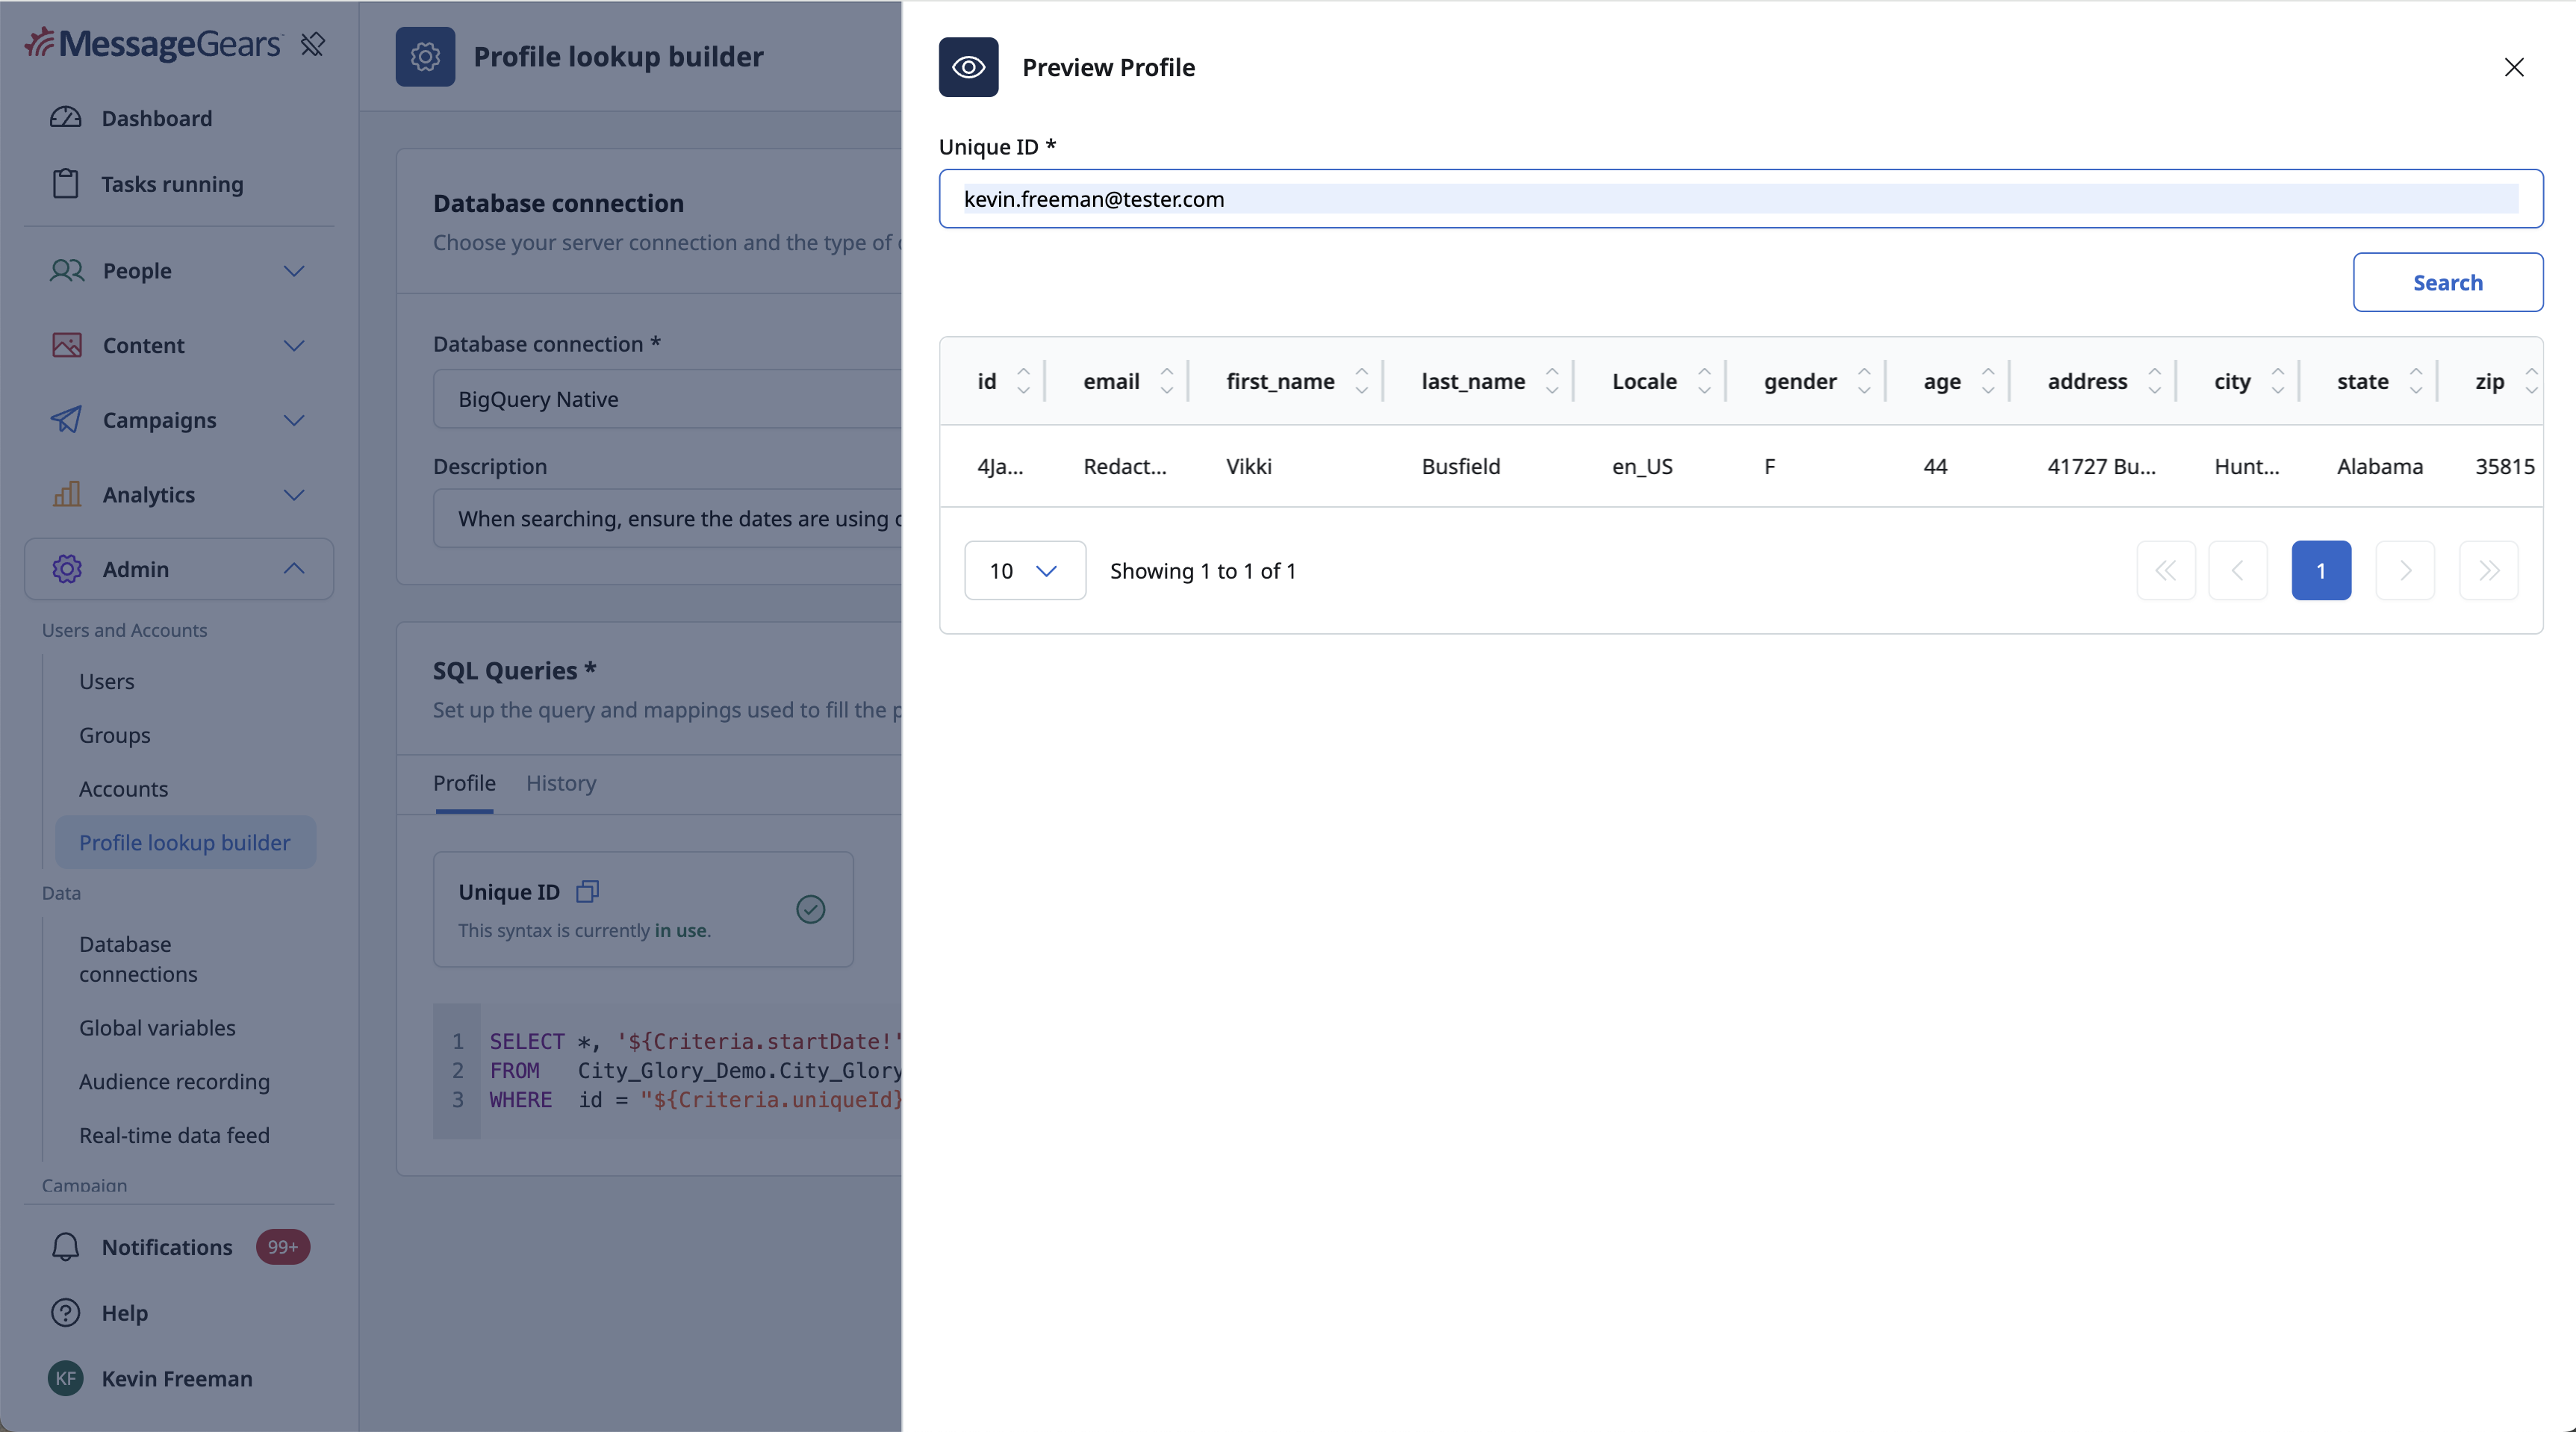Click the Vikki first_name cell
The width and height of the screenshot is (2576, 1432).
(x=1249, y=466)
